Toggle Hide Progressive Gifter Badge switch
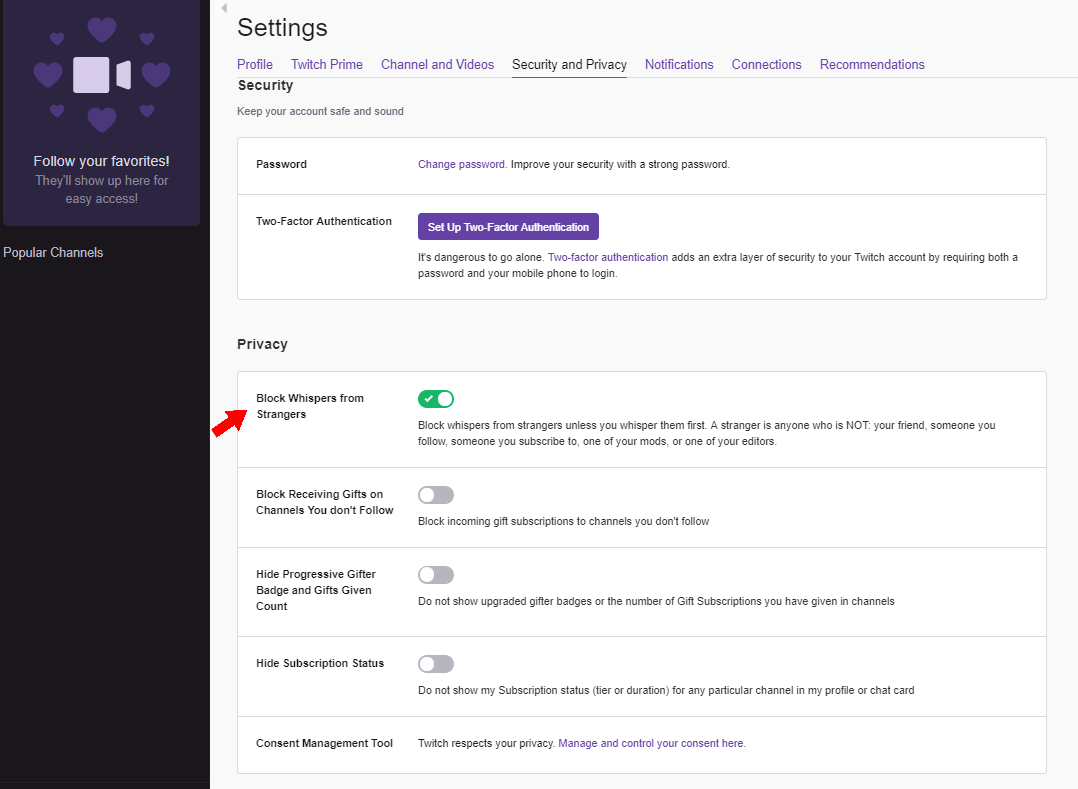The image size is (1078, 789). (x=436, y=575)
